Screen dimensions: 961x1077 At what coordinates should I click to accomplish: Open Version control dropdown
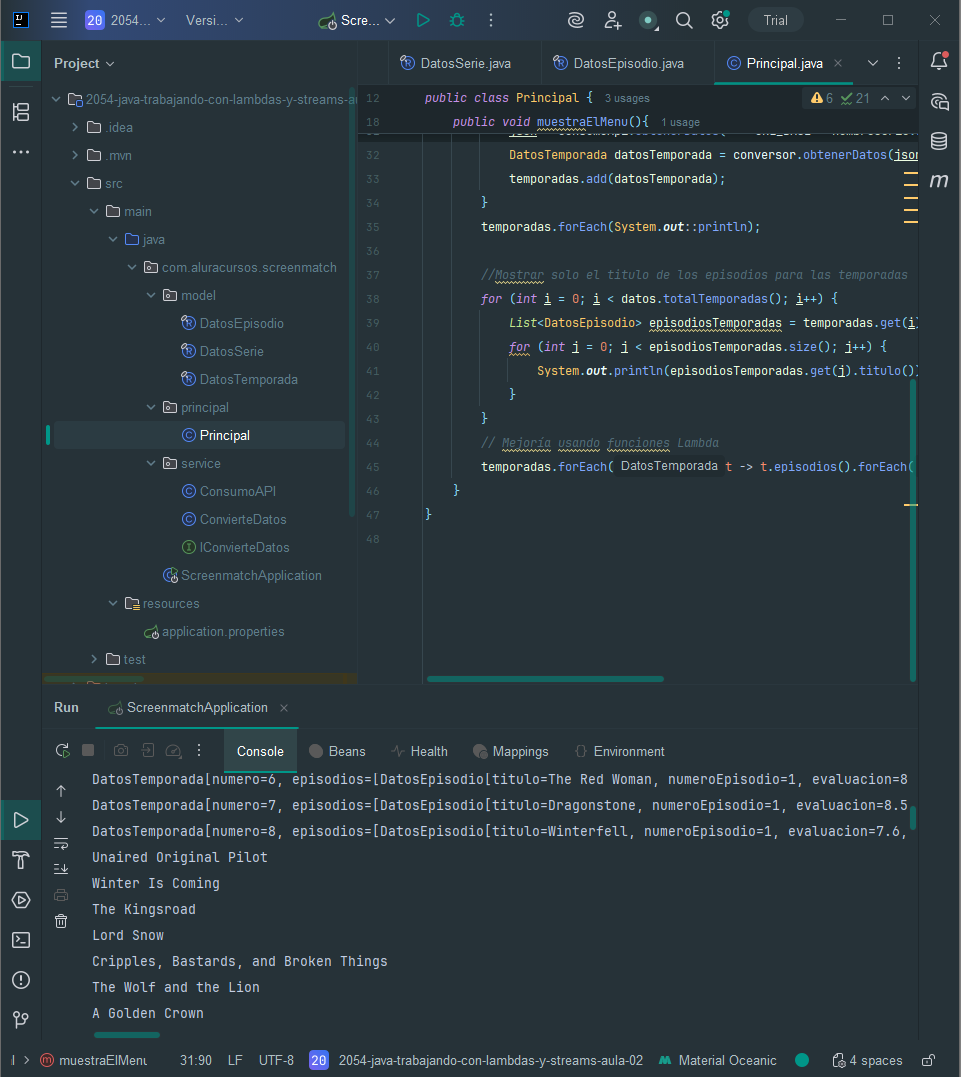point(214,21)
